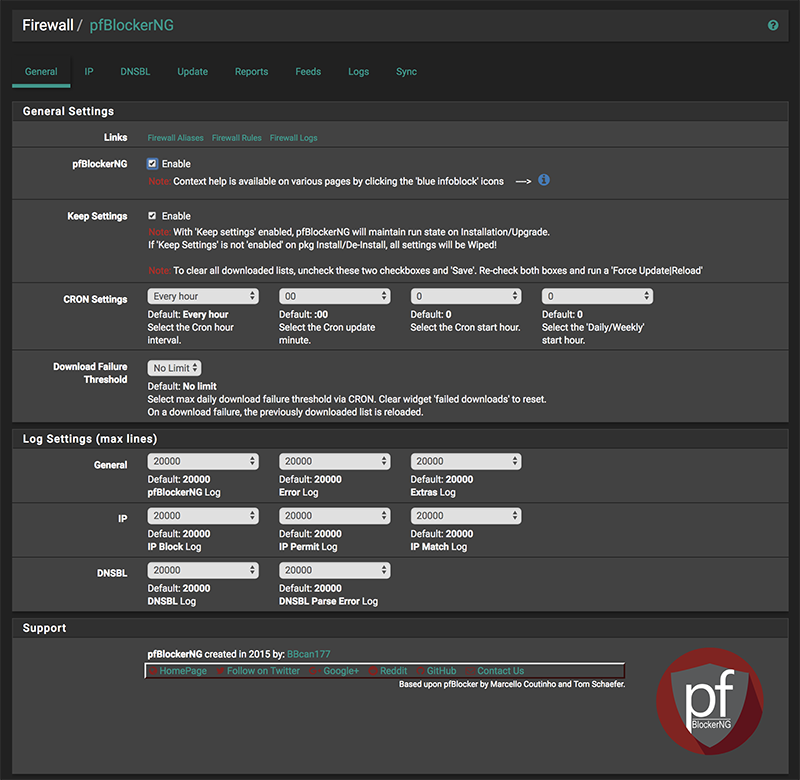
Task: Open the help icon in the page header
Action: tap(773, 25)
